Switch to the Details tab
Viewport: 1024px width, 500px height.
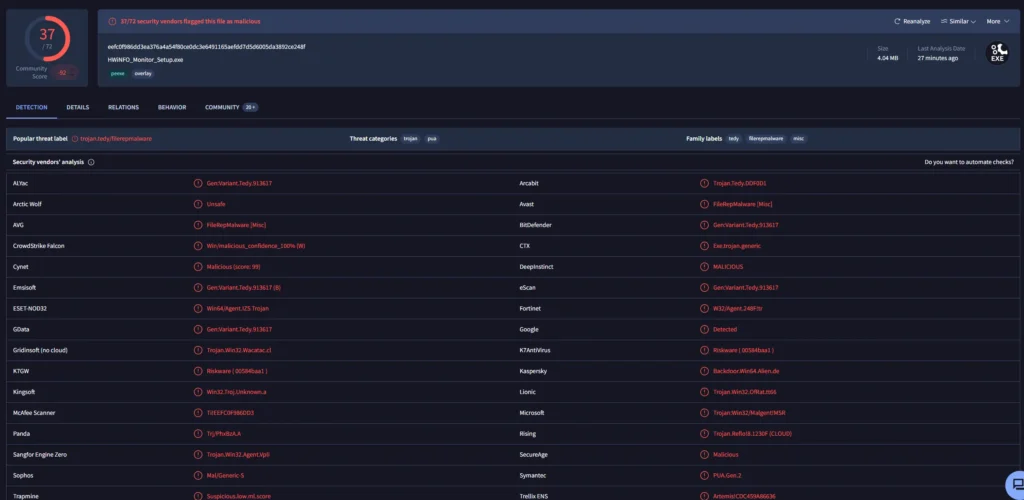click(78, 107)
